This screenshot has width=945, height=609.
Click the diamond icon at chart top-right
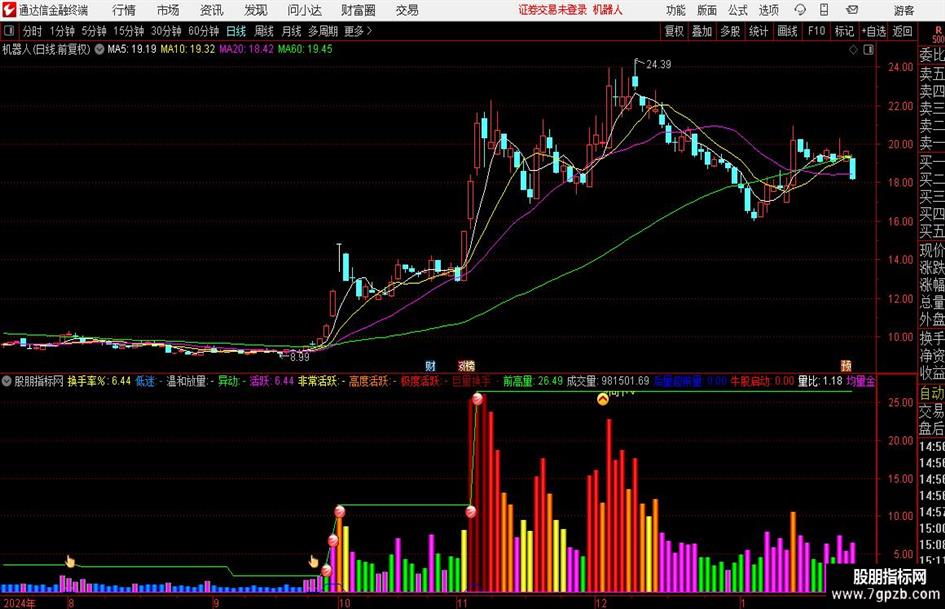(x=853, y=50)
